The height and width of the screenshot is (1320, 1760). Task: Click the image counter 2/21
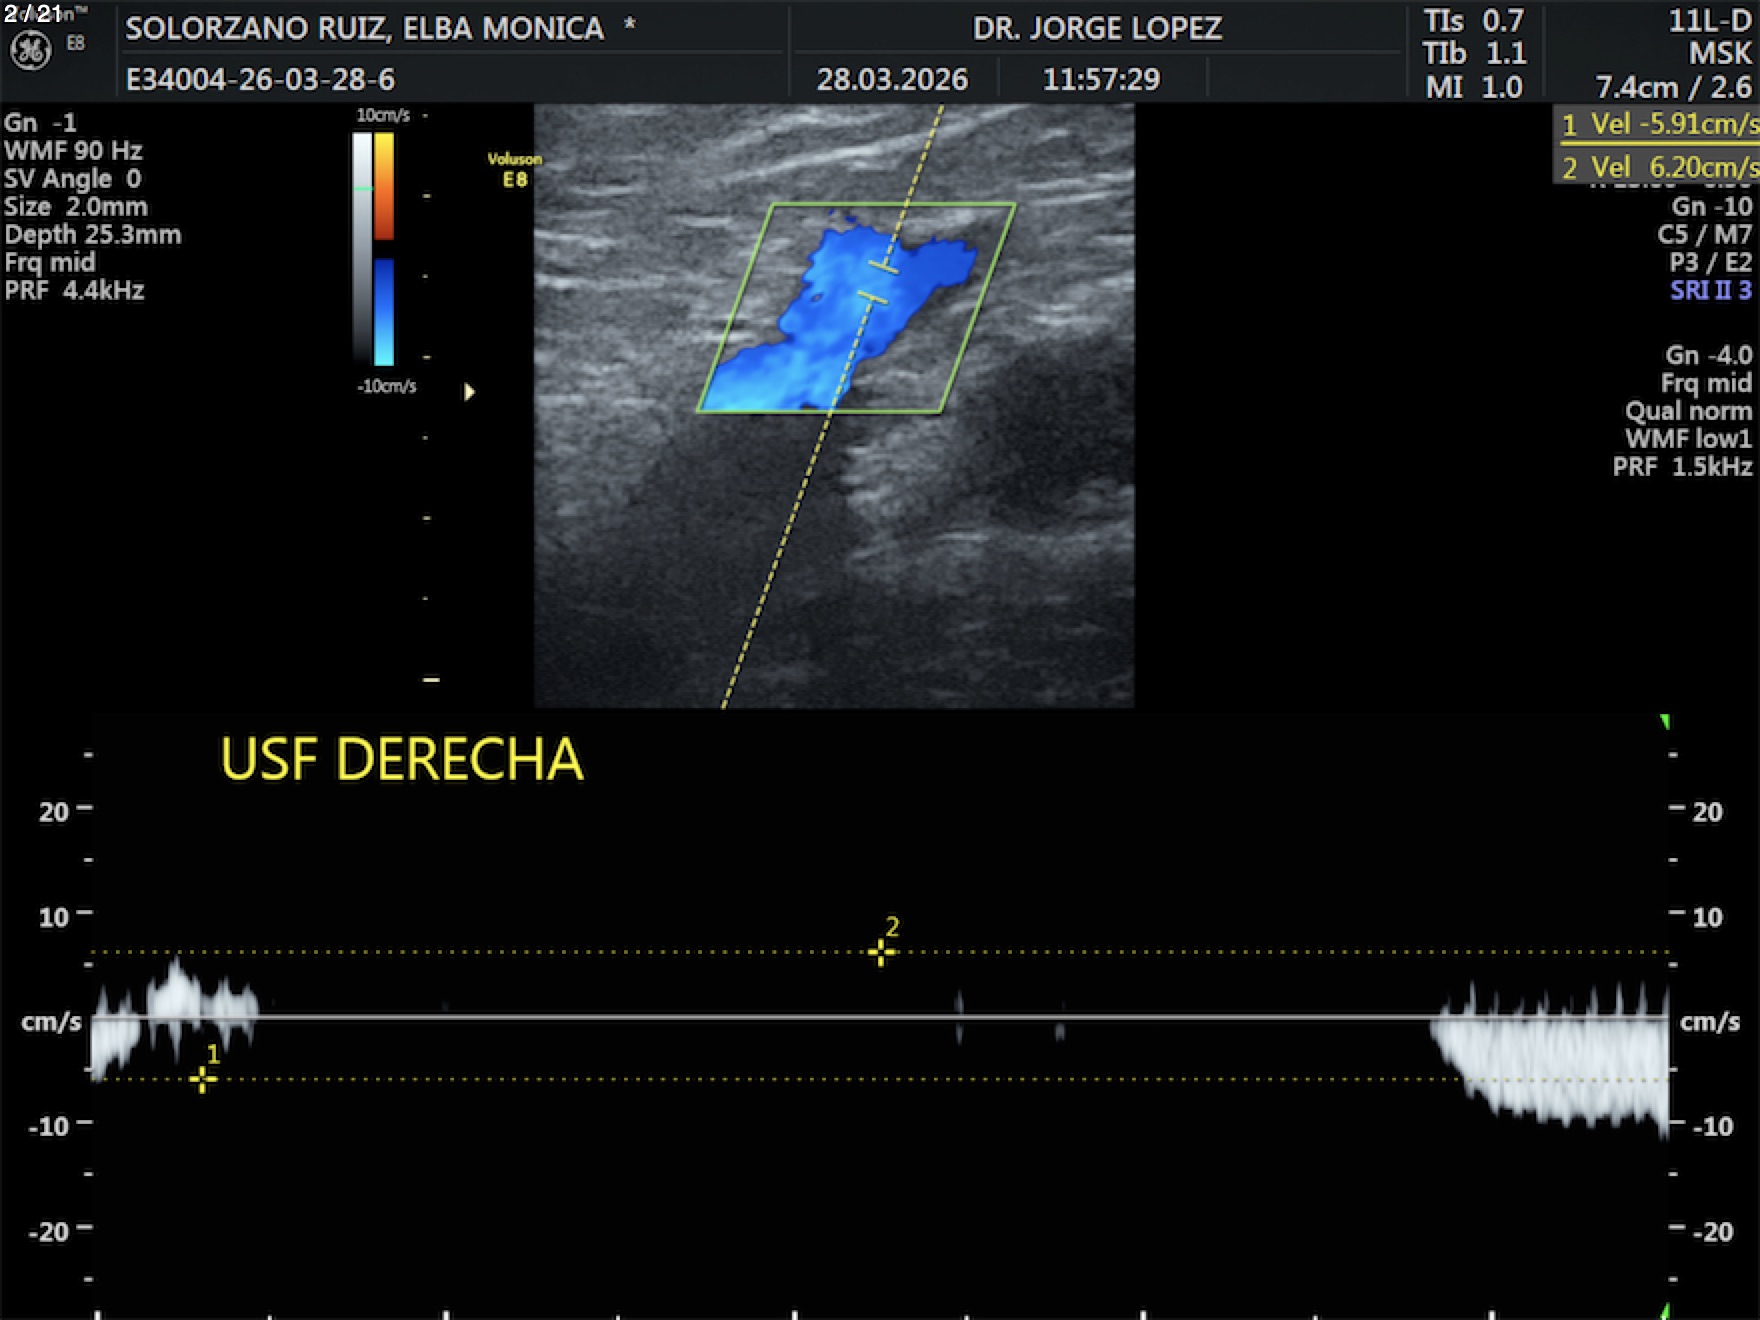point(33,14)
